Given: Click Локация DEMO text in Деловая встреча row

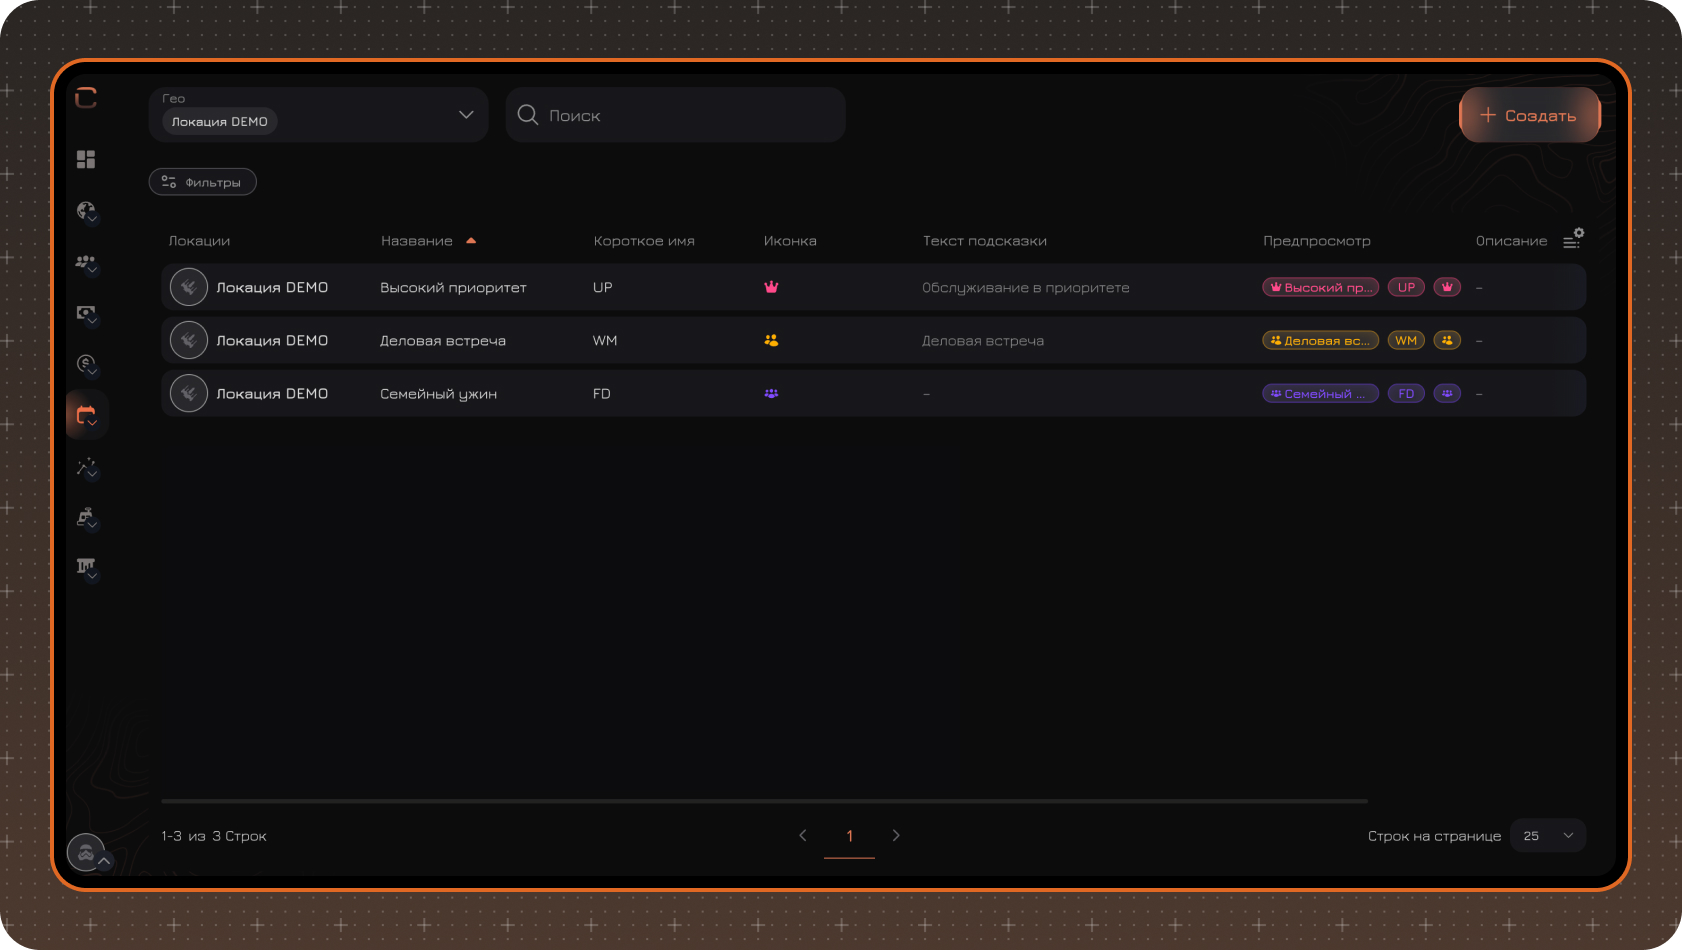Looking at the screenshot, I should click(x=272, y=340).
